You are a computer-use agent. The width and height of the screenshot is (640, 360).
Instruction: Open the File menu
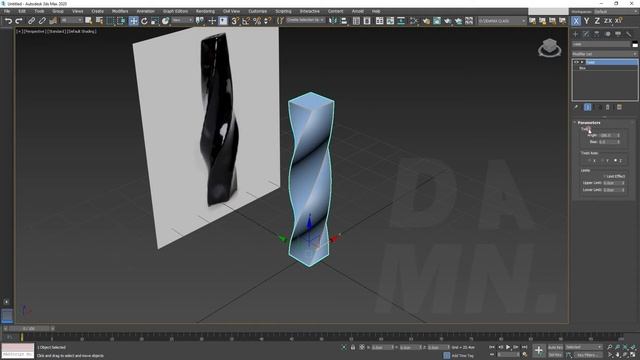7,11
